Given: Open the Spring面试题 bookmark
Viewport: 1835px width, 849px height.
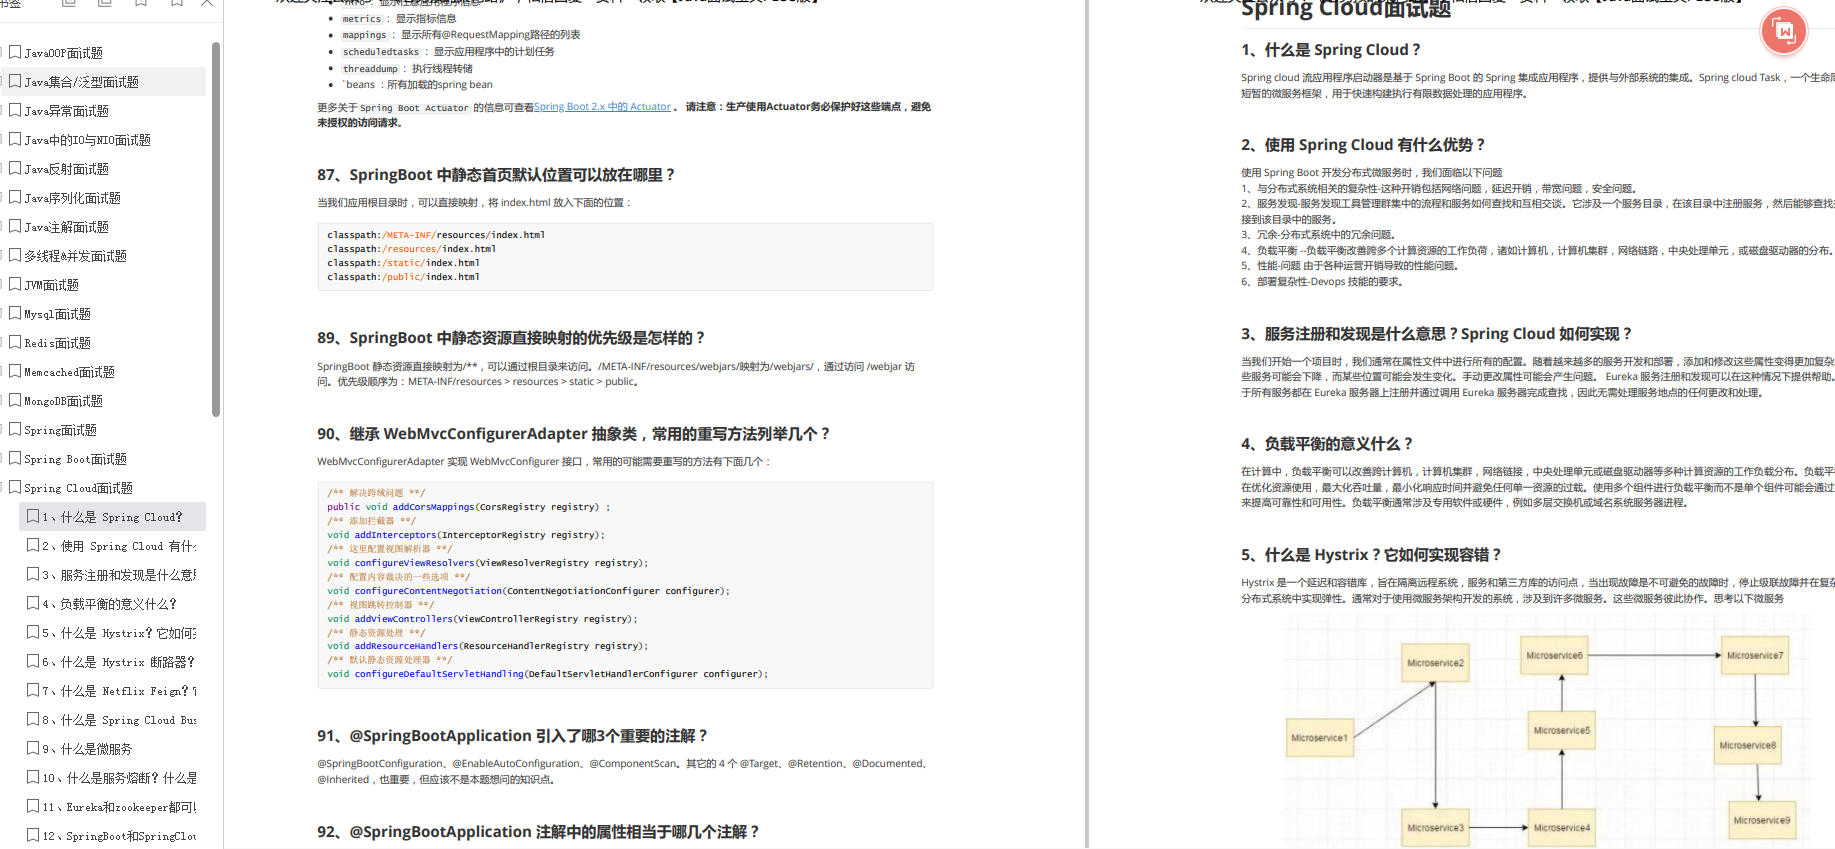Looking at the screenshot, I should (x=60, y=430).
